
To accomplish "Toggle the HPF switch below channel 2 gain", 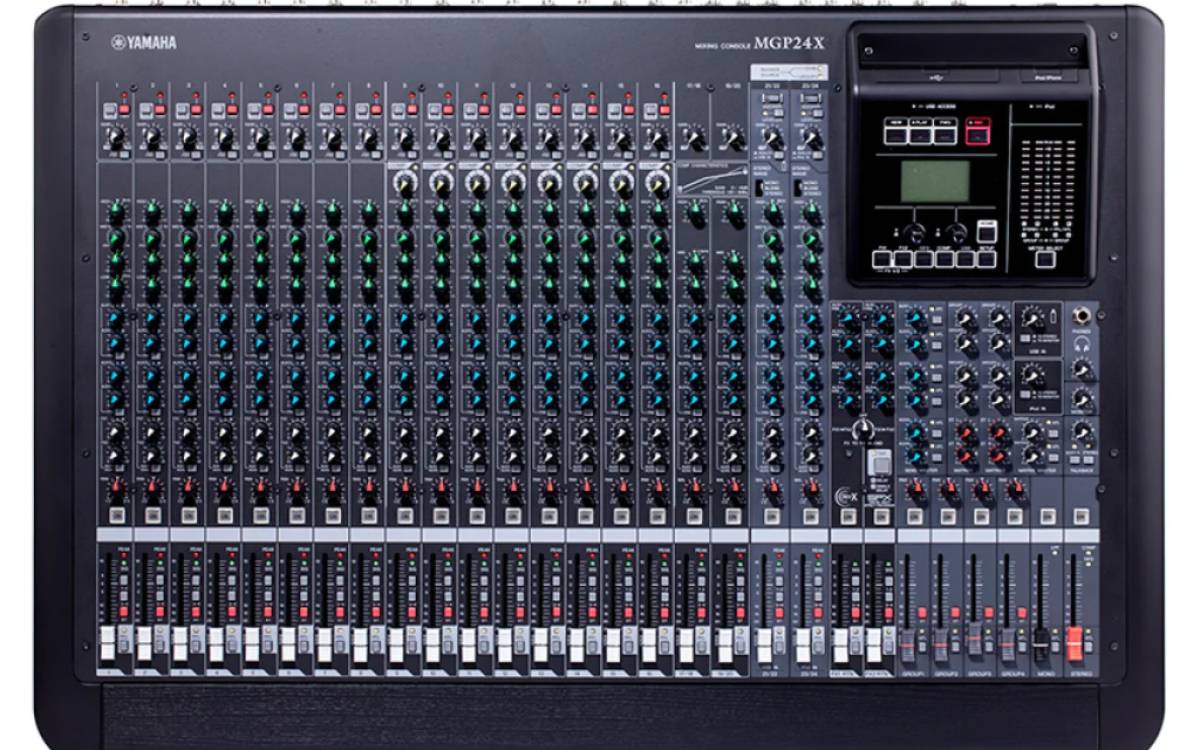I will tap(160, 155).
